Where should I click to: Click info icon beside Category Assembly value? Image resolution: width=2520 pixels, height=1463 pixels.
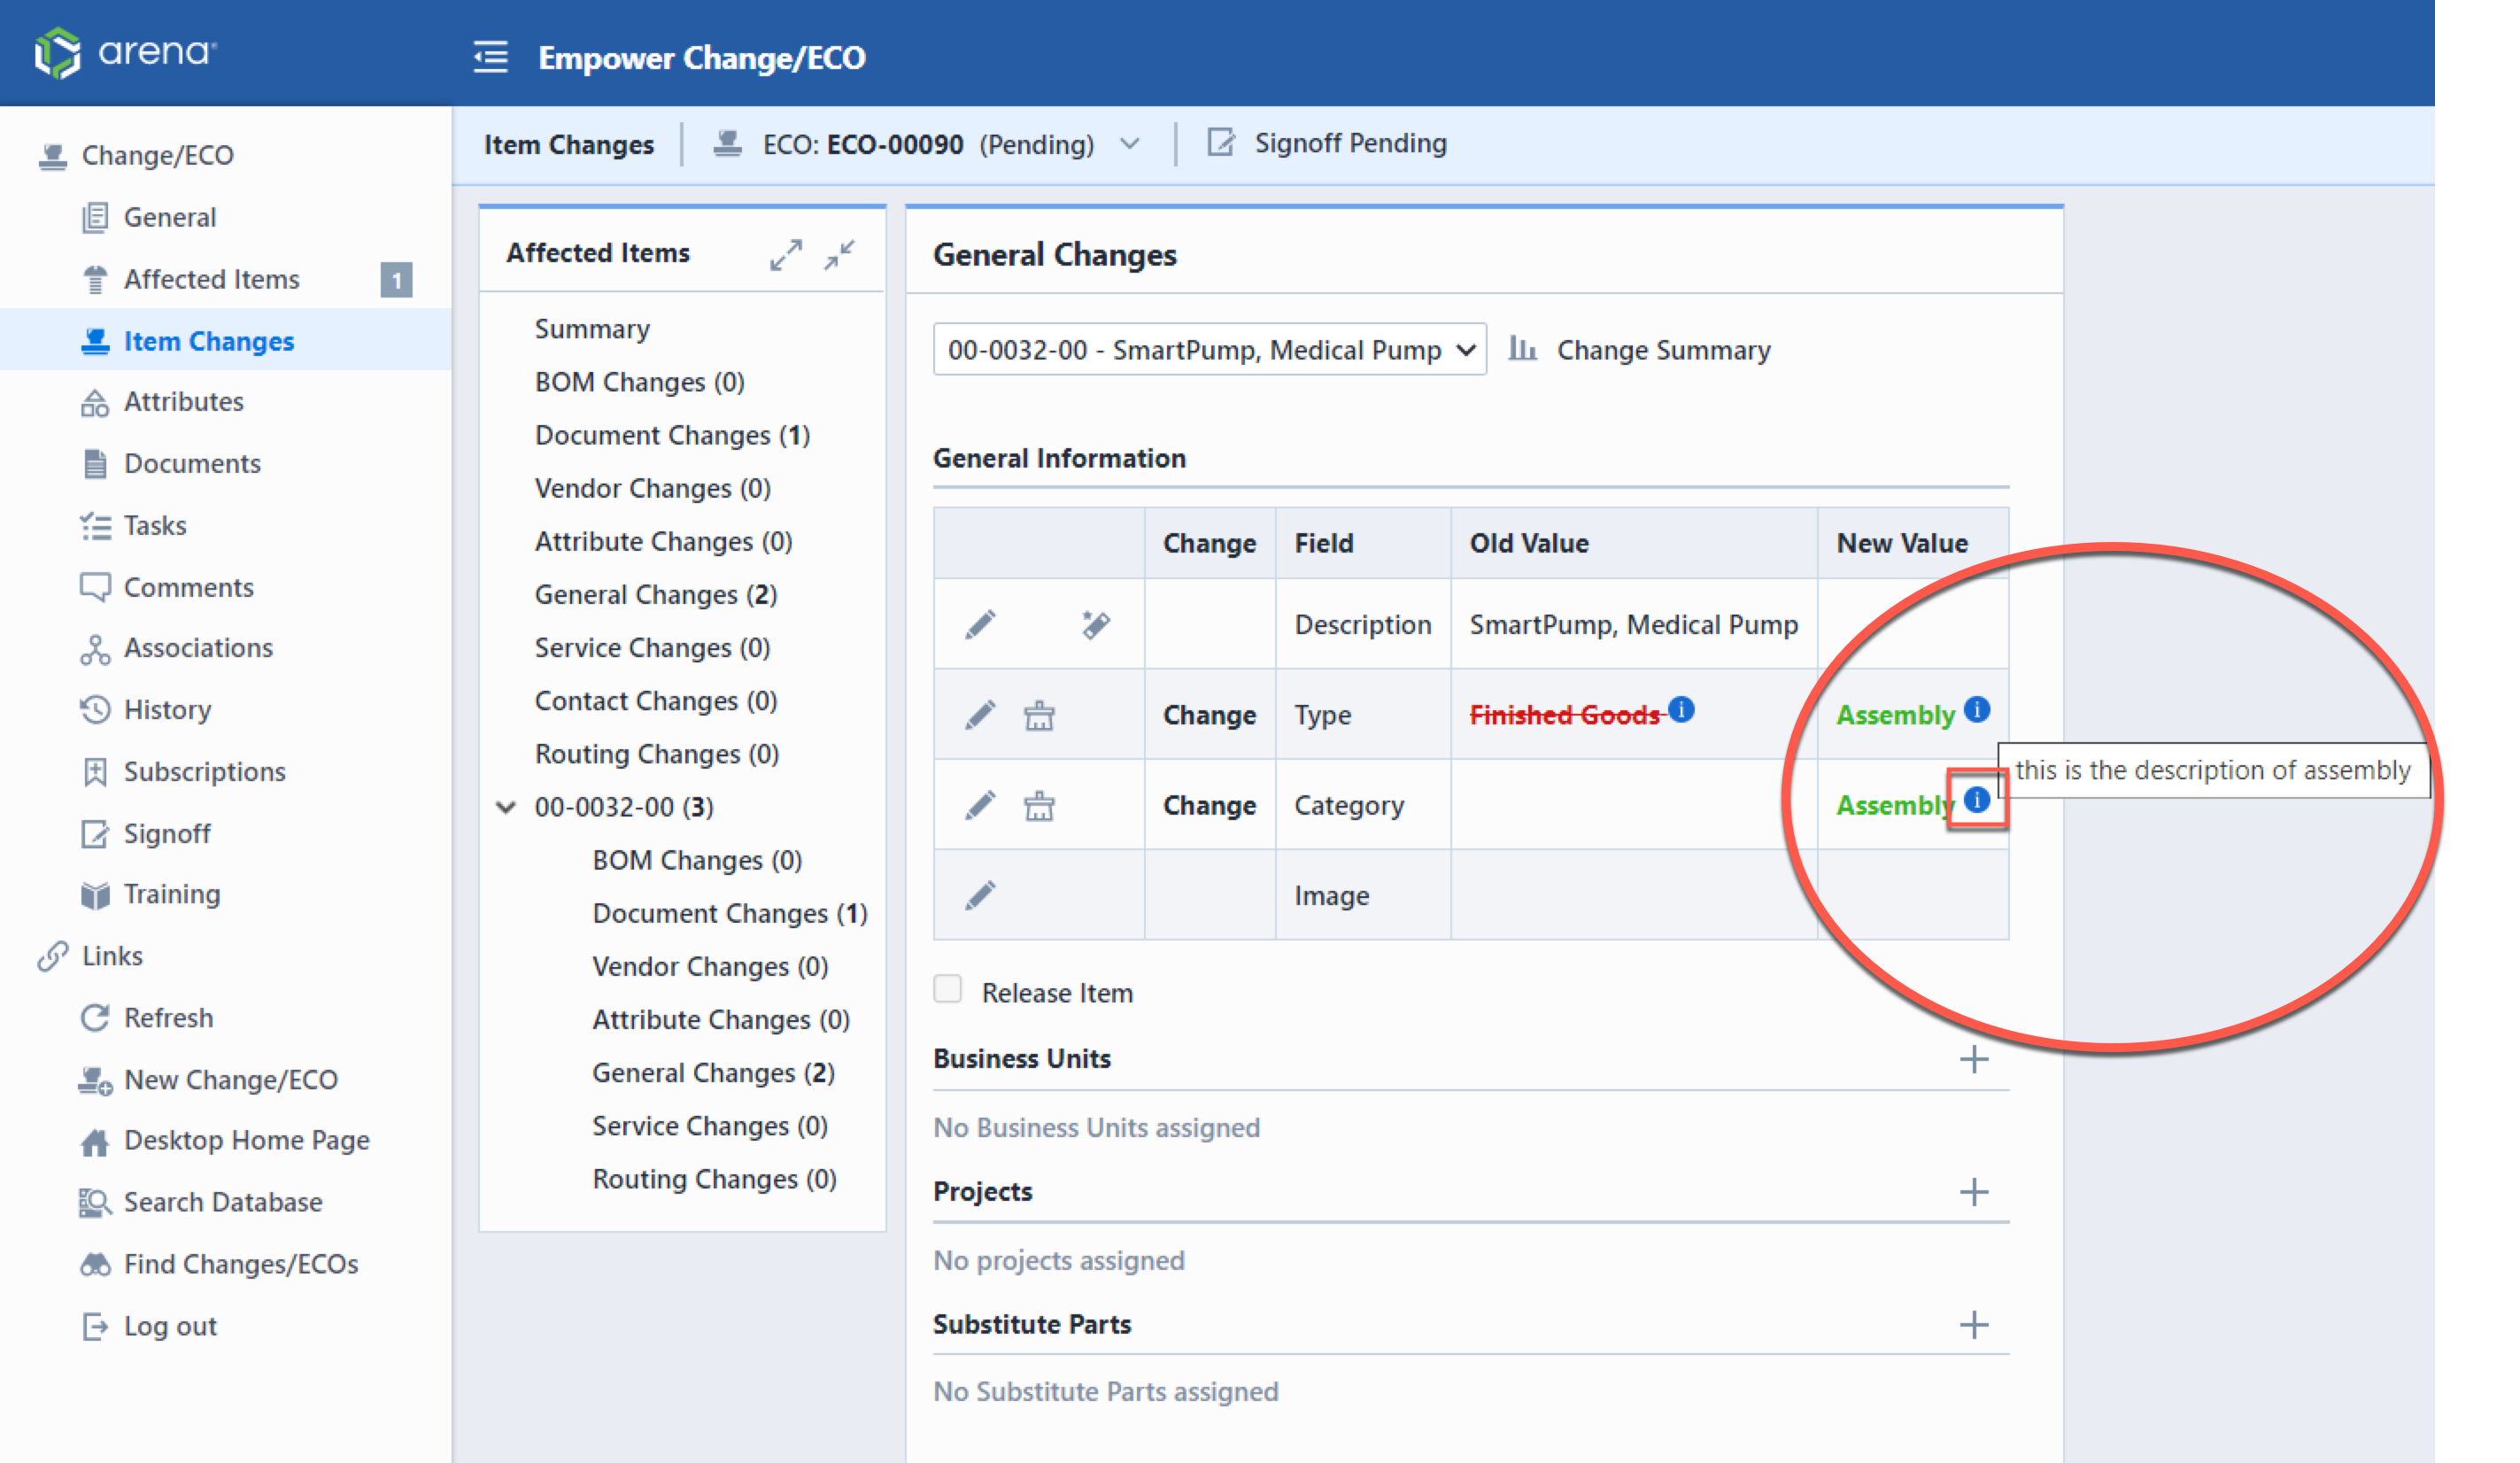point(1976,799)
